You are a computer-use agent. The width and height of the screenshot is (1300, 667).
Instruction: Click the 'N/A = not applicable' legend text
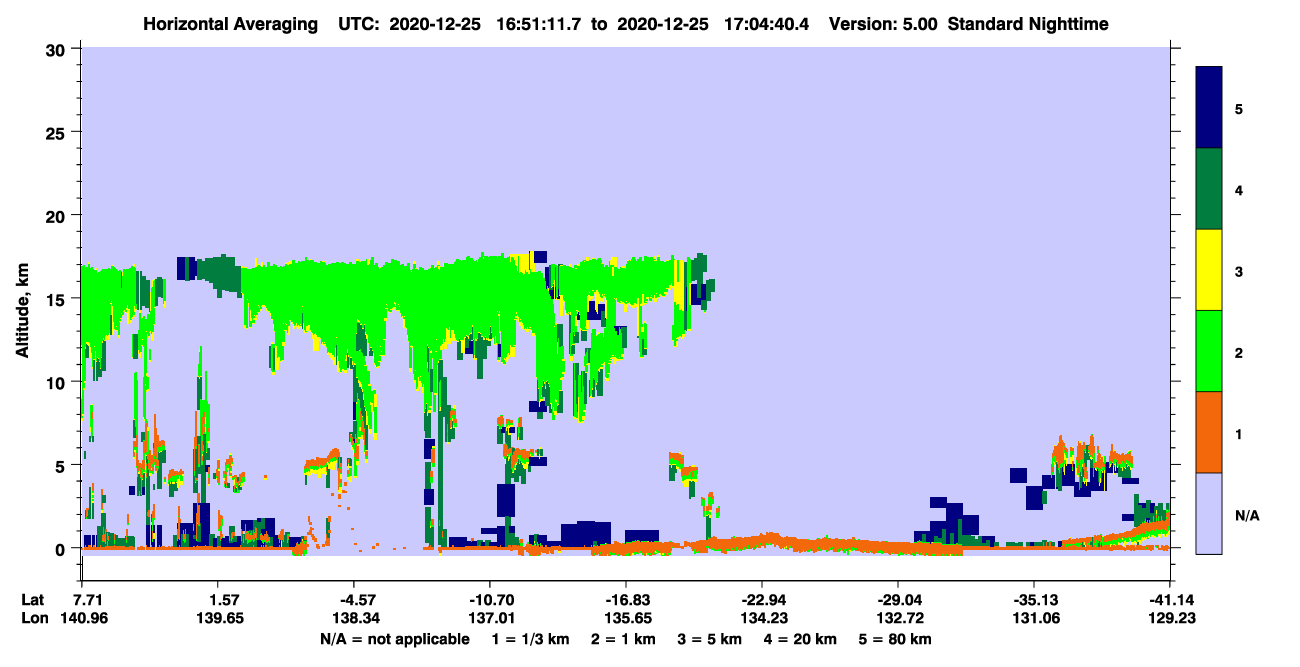[x=394, y=639]
